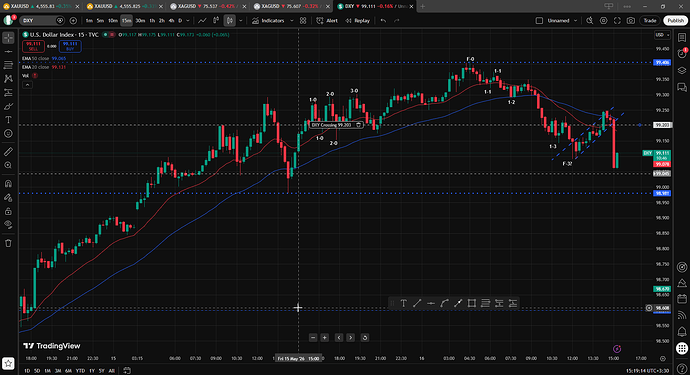Open the Trade panel button
Viewport: 690px width, 375px height.
650,21
